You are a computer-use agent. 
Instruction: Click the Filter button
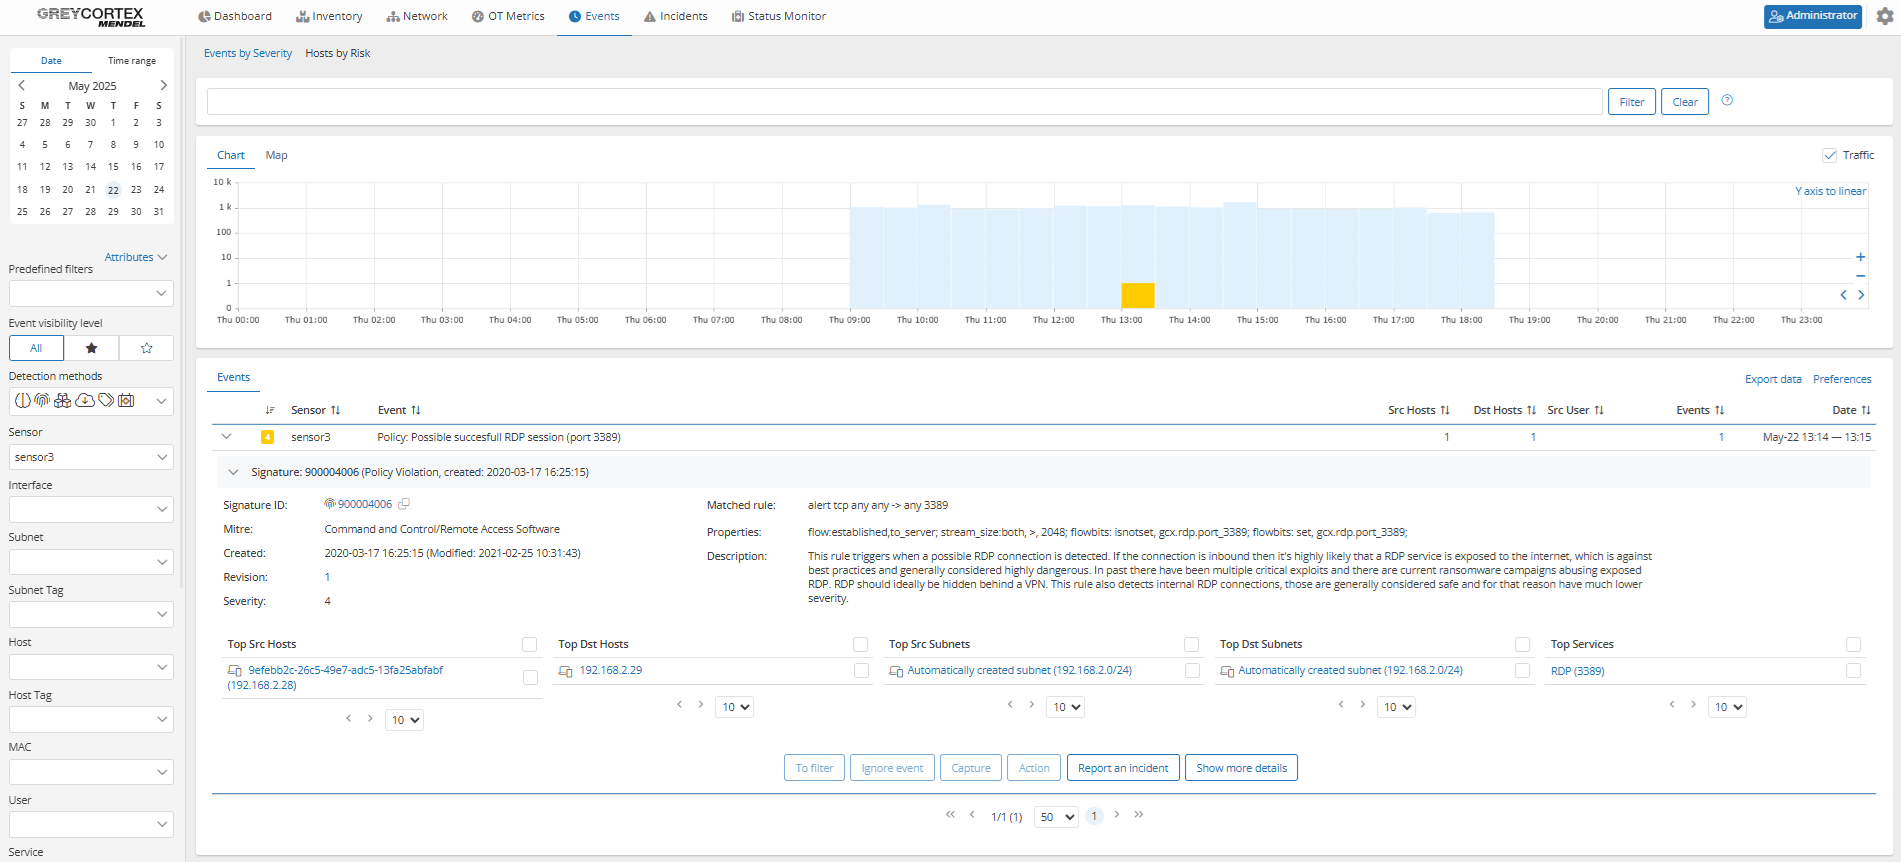(1632, 102)
